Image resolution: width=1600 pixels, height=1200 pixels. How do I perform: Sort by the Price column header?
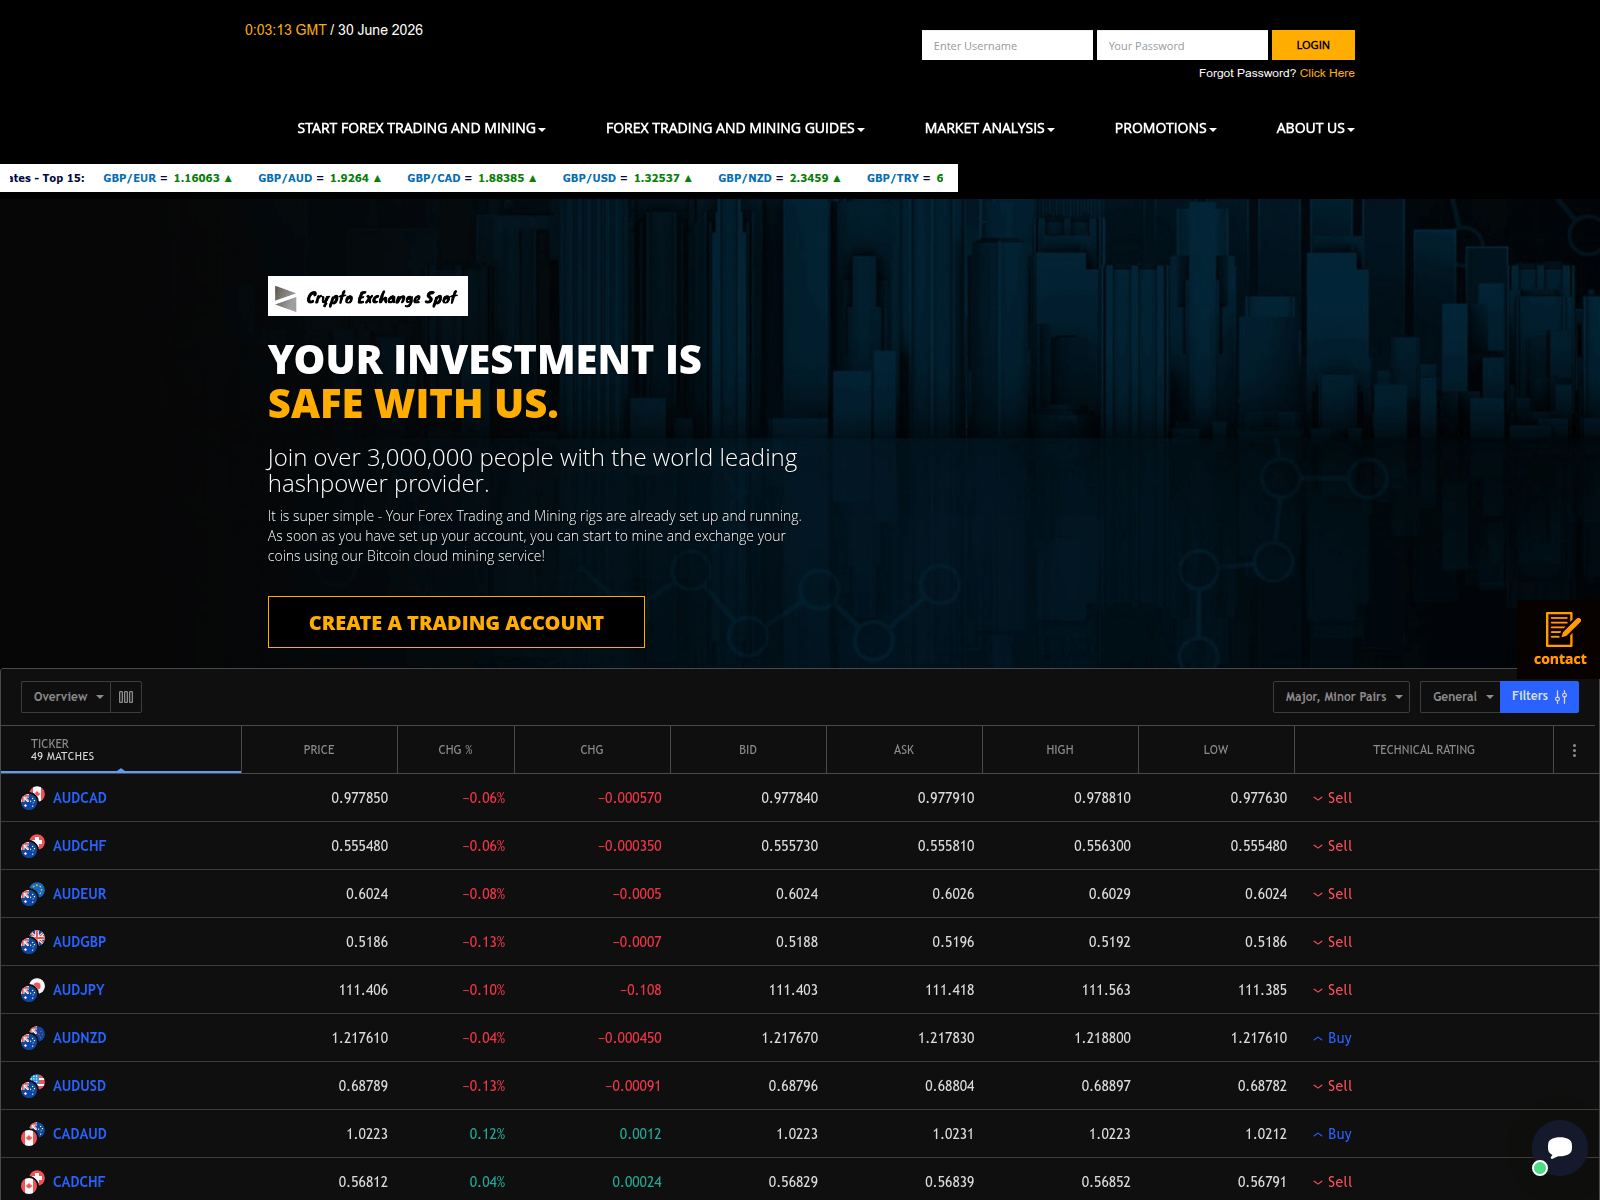(x=319, y=750)
